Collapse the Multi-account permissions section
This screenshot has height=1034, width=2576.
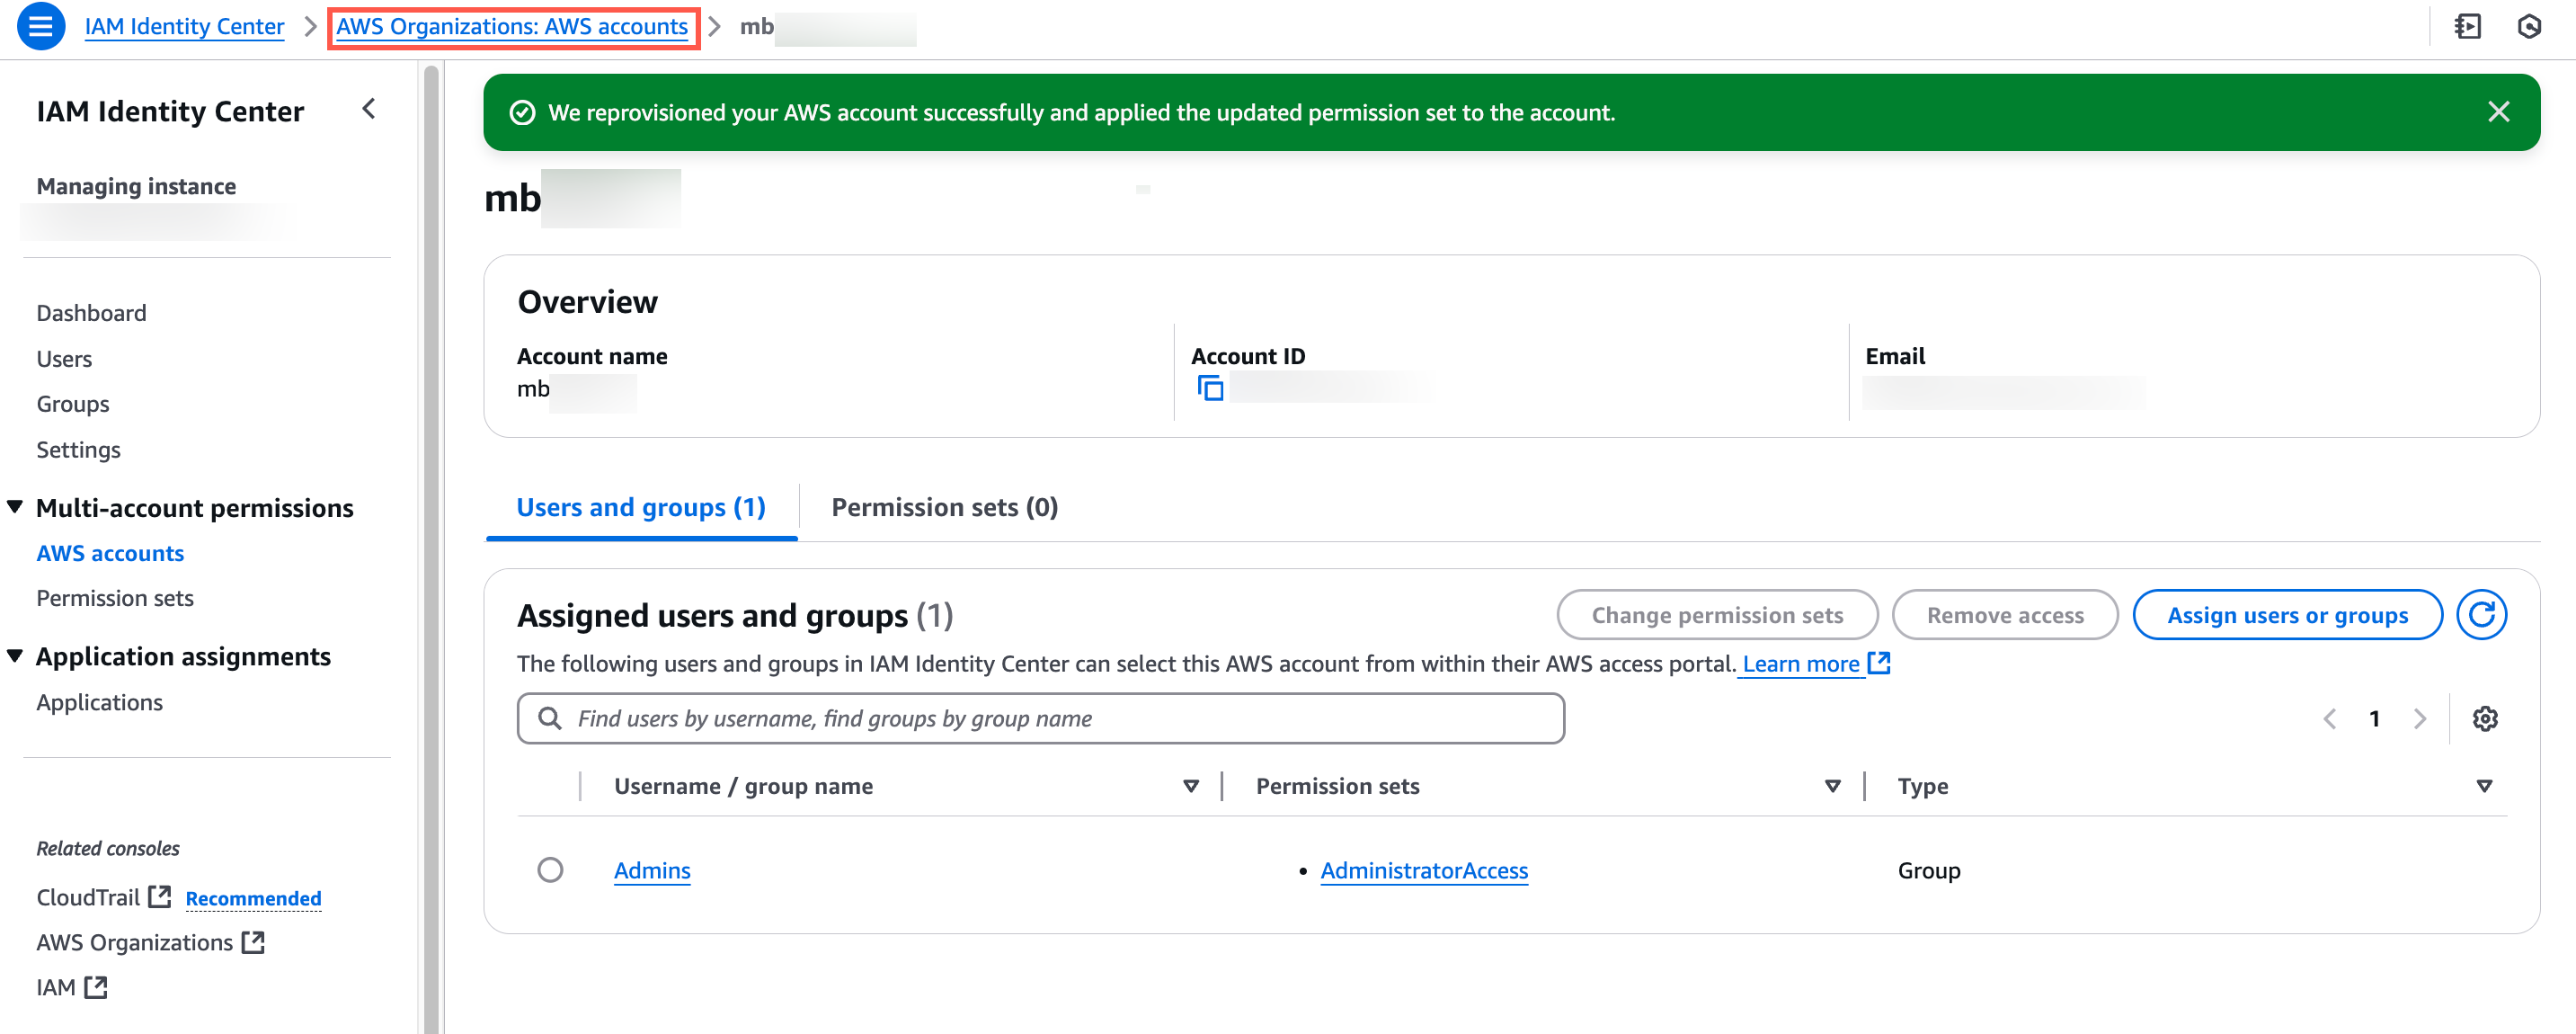tap(15, 507)
